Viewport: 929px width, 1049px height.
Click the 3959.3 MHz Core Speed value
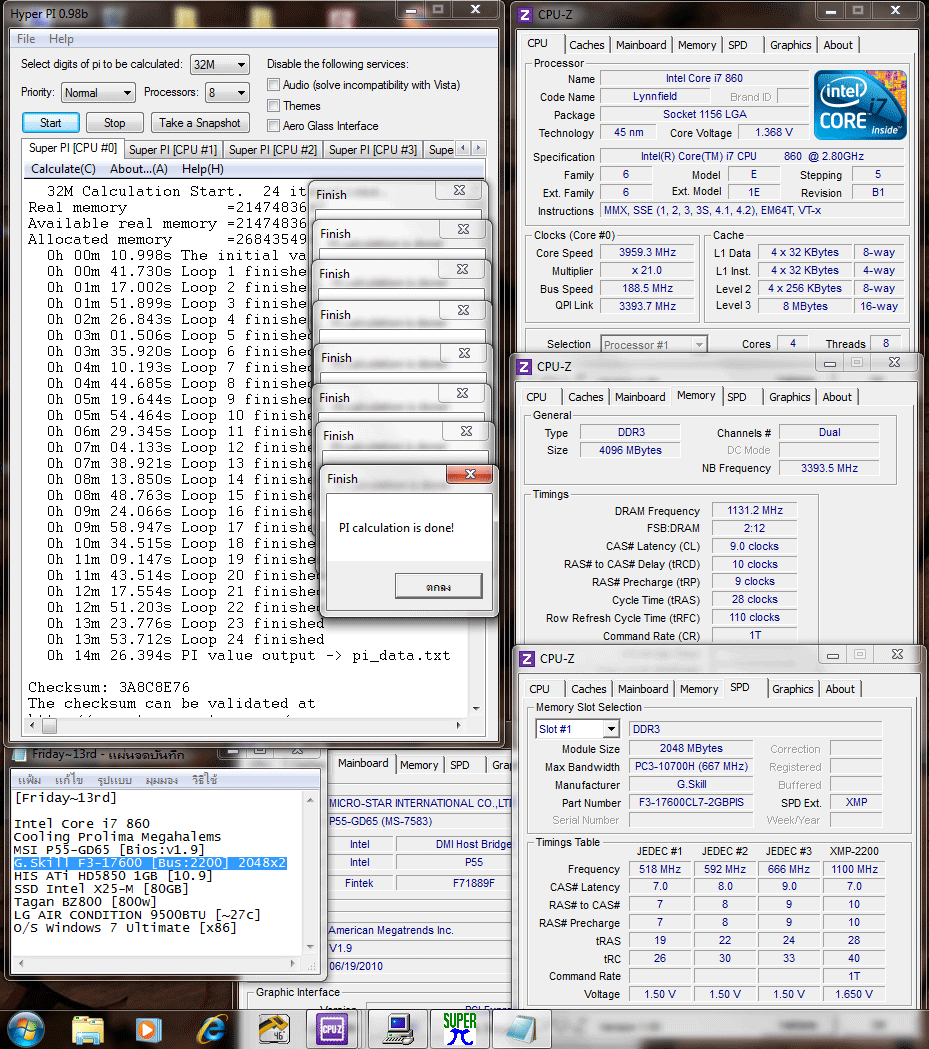647,253
